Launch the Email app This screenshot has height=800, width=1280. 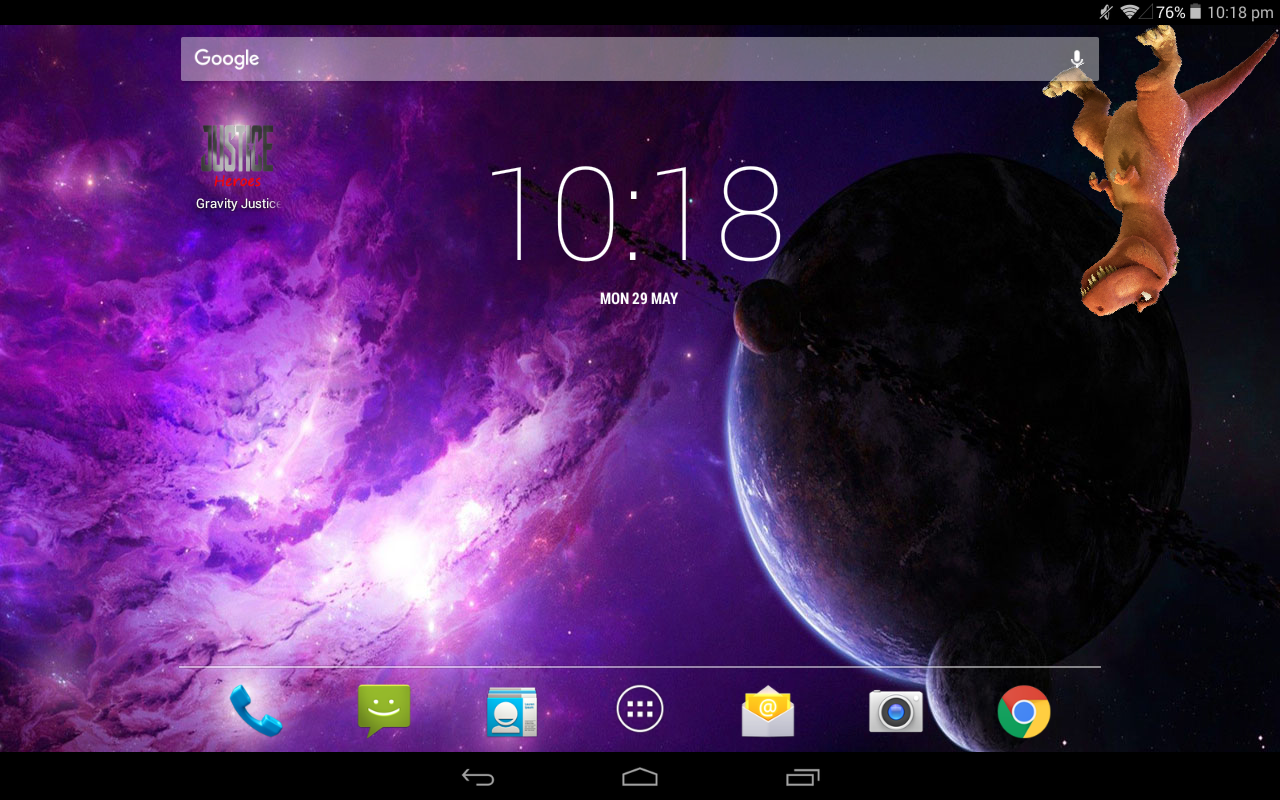pos(767,710)
